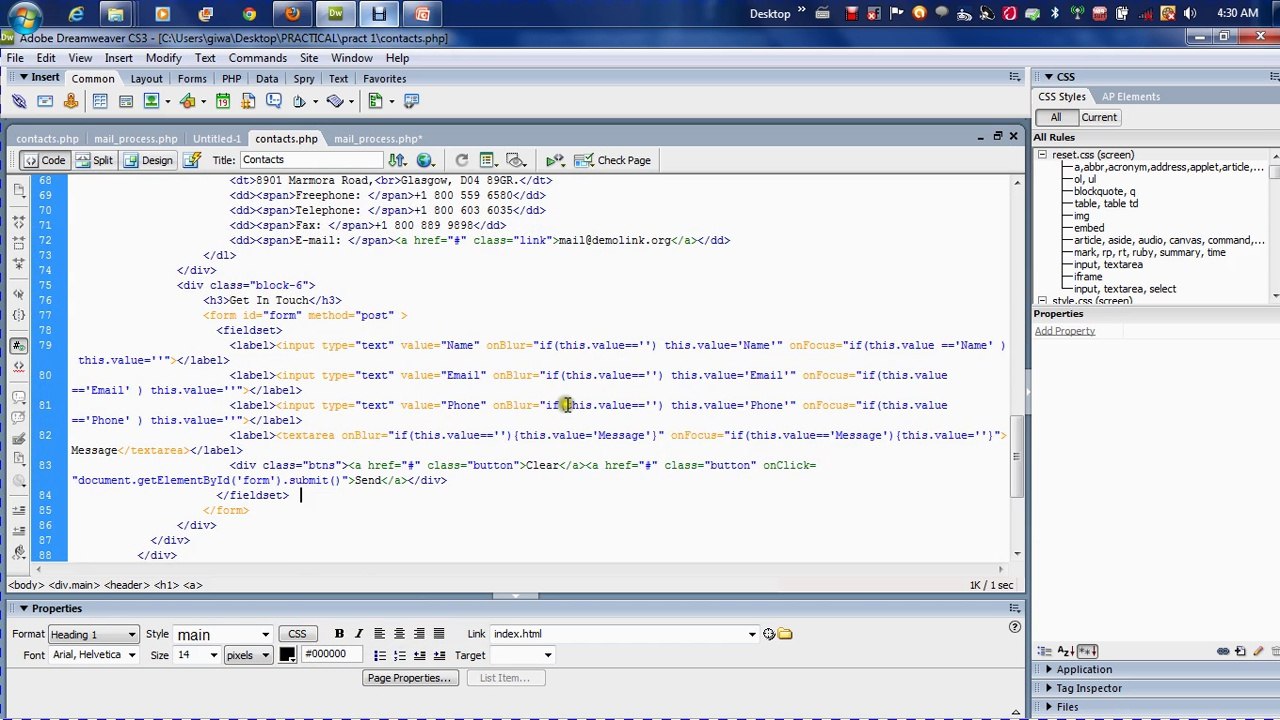Show All CSS rules
The height and width of the screenshot is (720, 1280).
[x=1055, y=117]
